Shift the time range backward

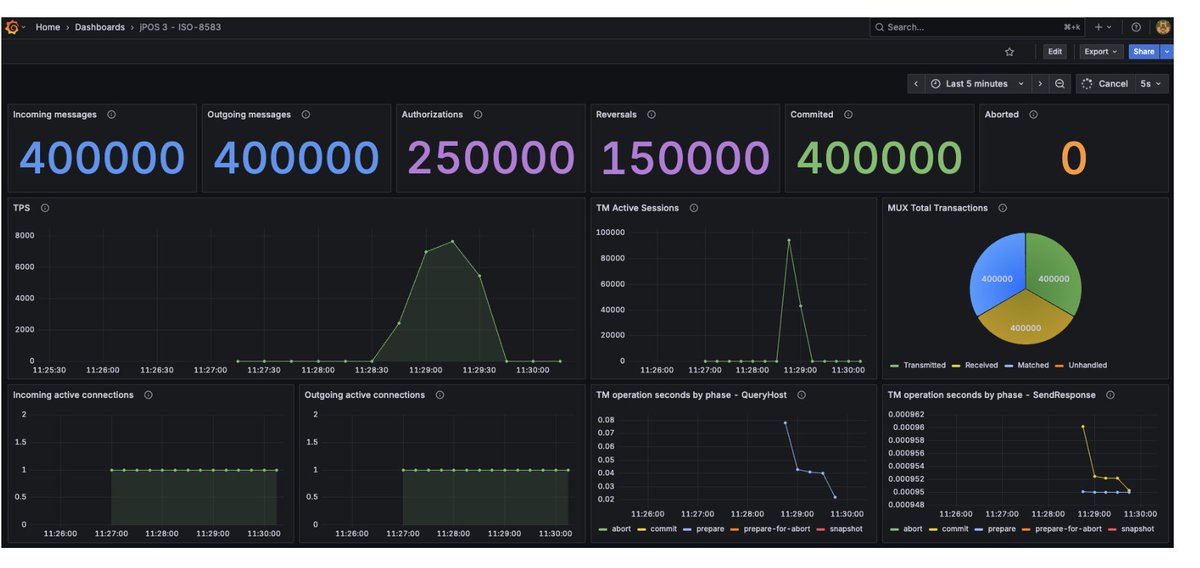[x=916, y=84]
